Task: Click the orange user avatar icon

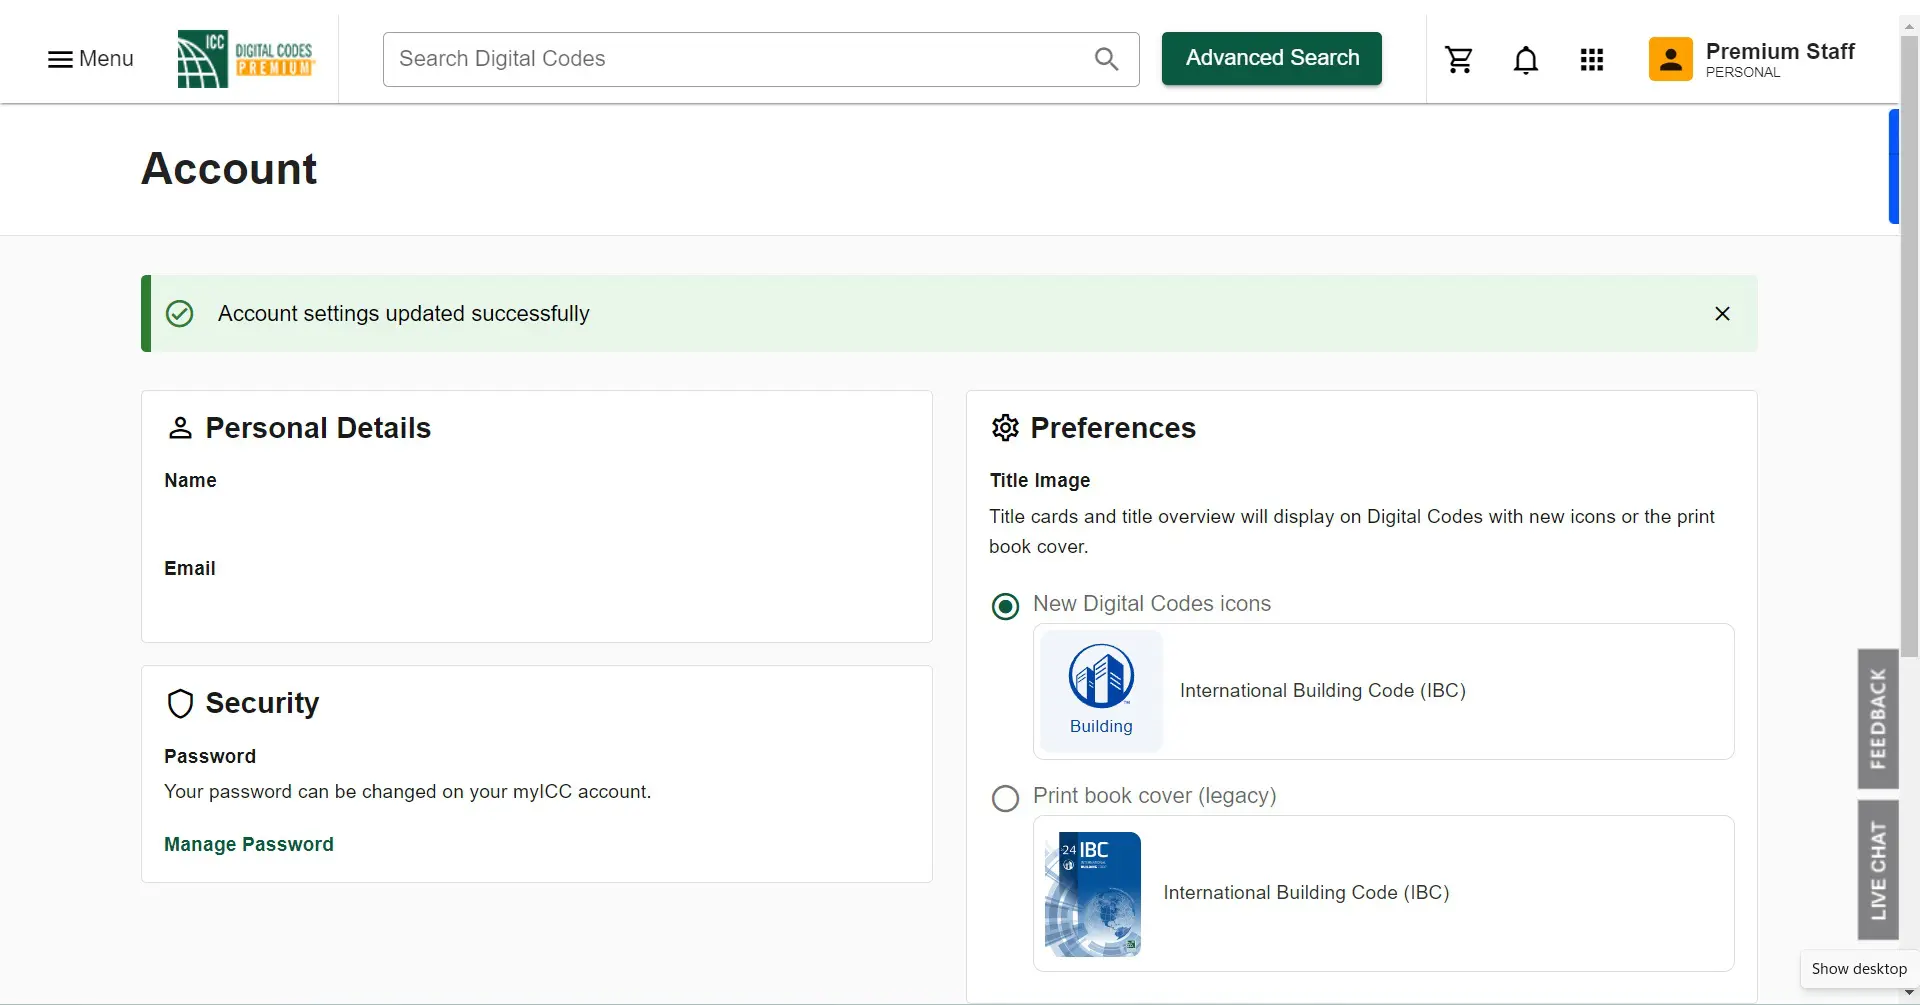Action: [x=1670, y=59]
